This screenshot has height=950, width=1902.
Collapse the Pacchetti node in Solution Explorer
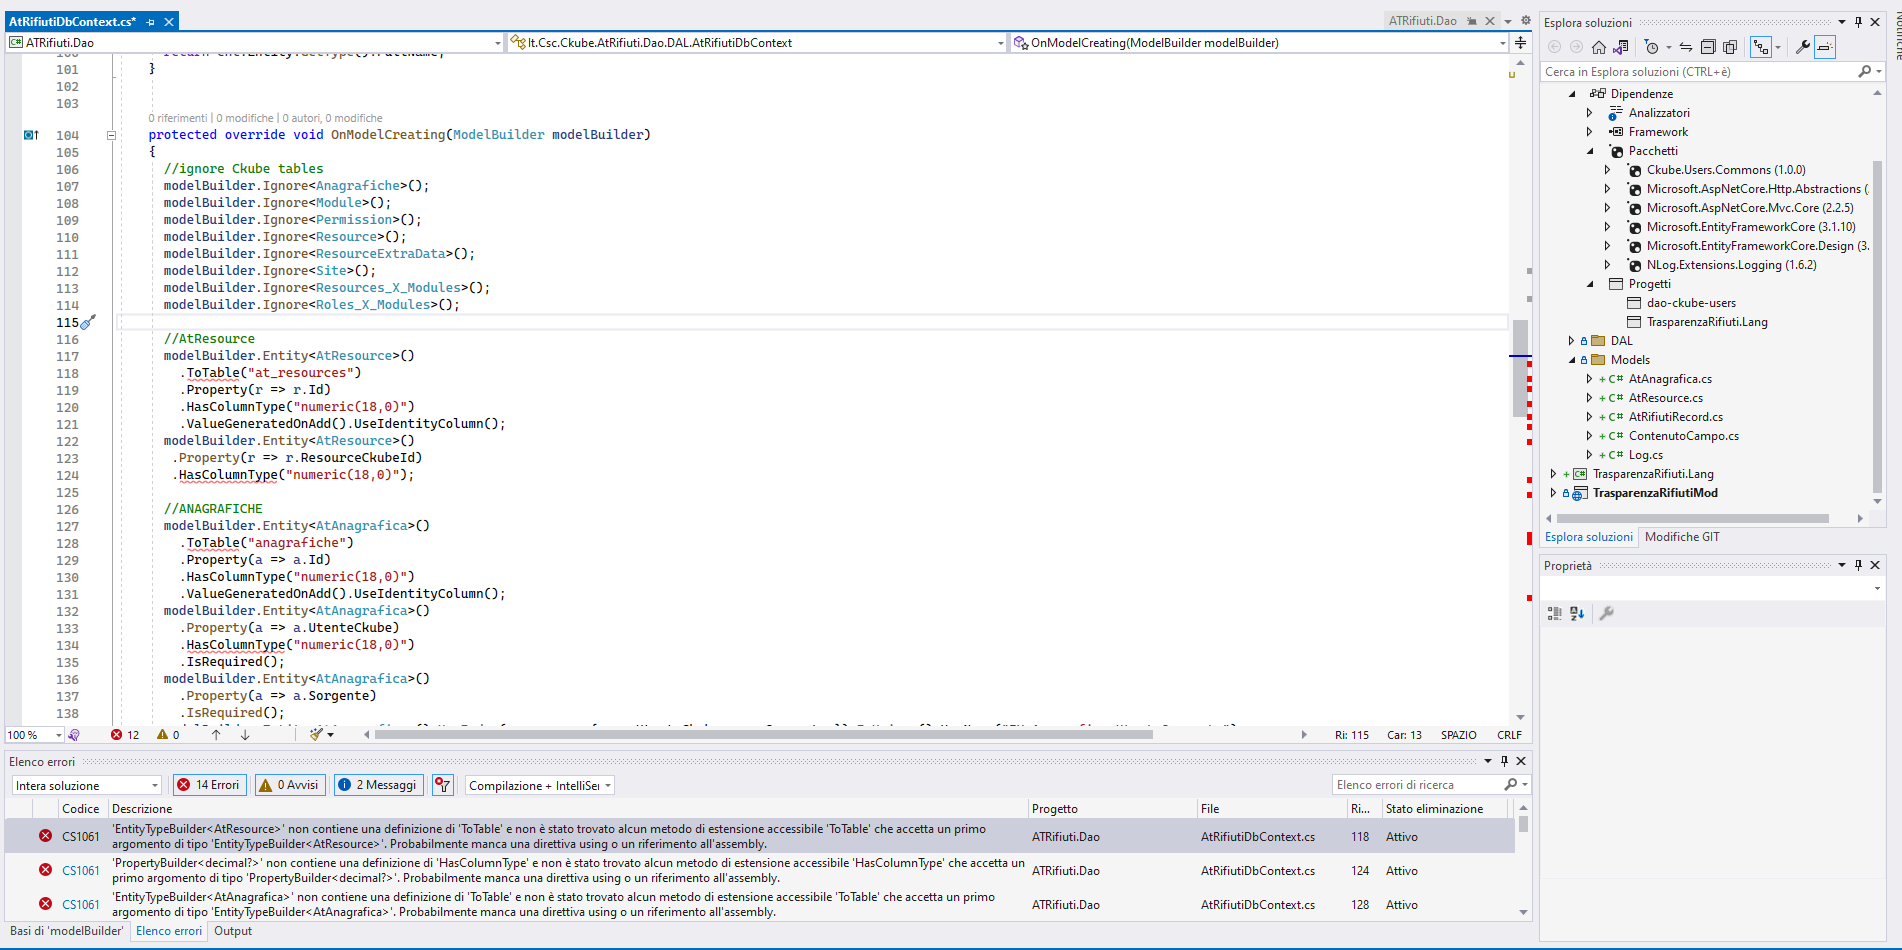pos(1589,151)
